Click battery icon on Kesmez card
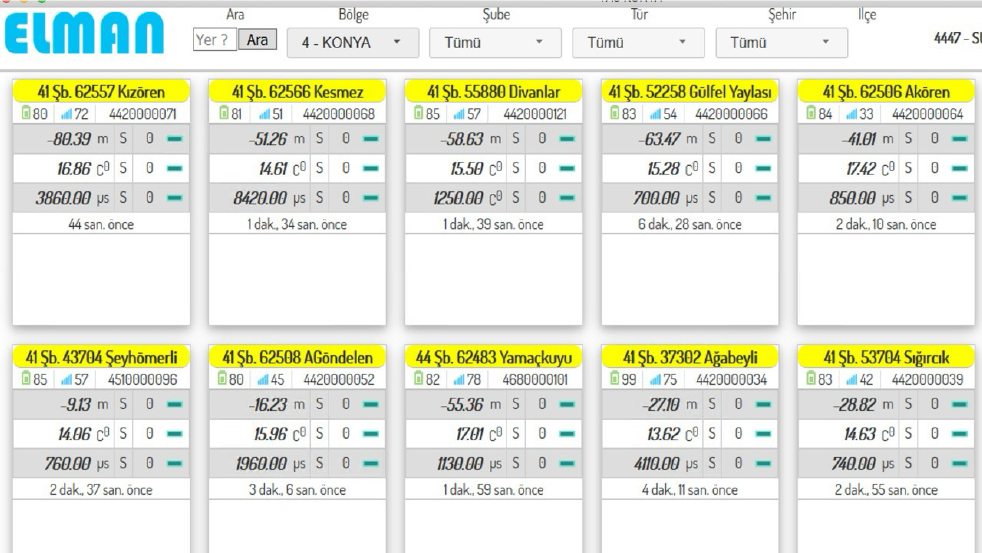The height and width of the screenshot is (553, 982). (224, 113)
